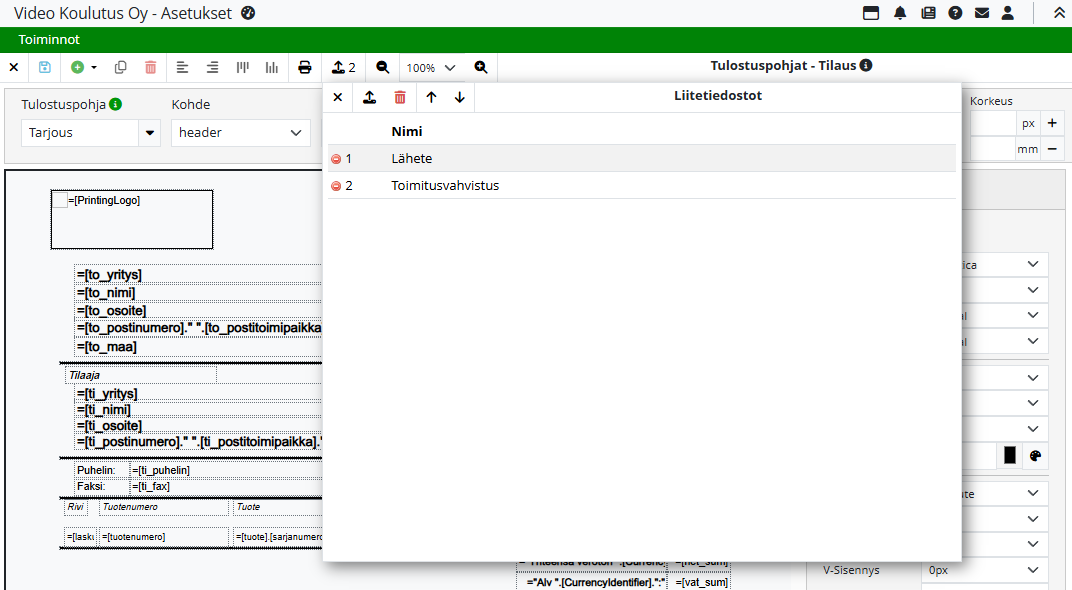Increase Korkeus with the plus button
Screen dimensions: 1072x590
[1052, 123]
